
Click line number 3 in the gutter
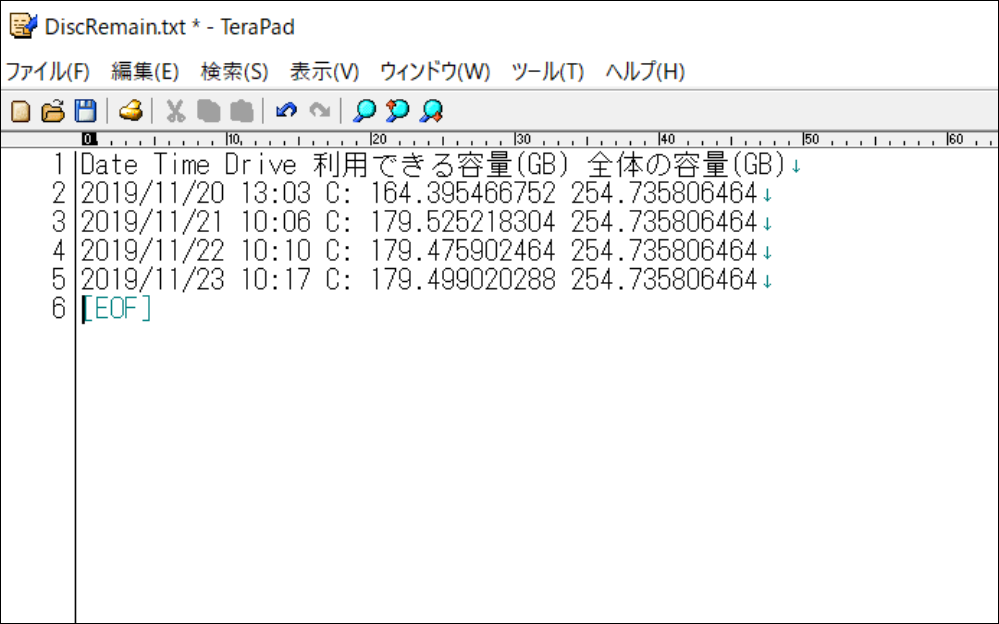point(59,222)
